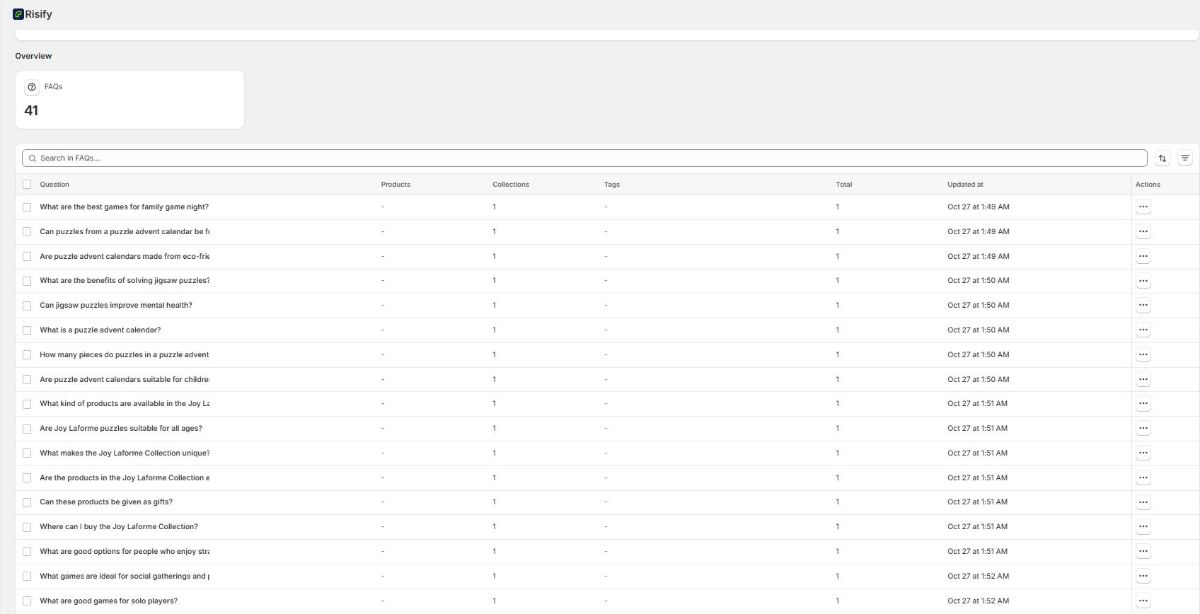Open the FAQs overview card showing 41
1200x614 pixels.
click(129, 100)
